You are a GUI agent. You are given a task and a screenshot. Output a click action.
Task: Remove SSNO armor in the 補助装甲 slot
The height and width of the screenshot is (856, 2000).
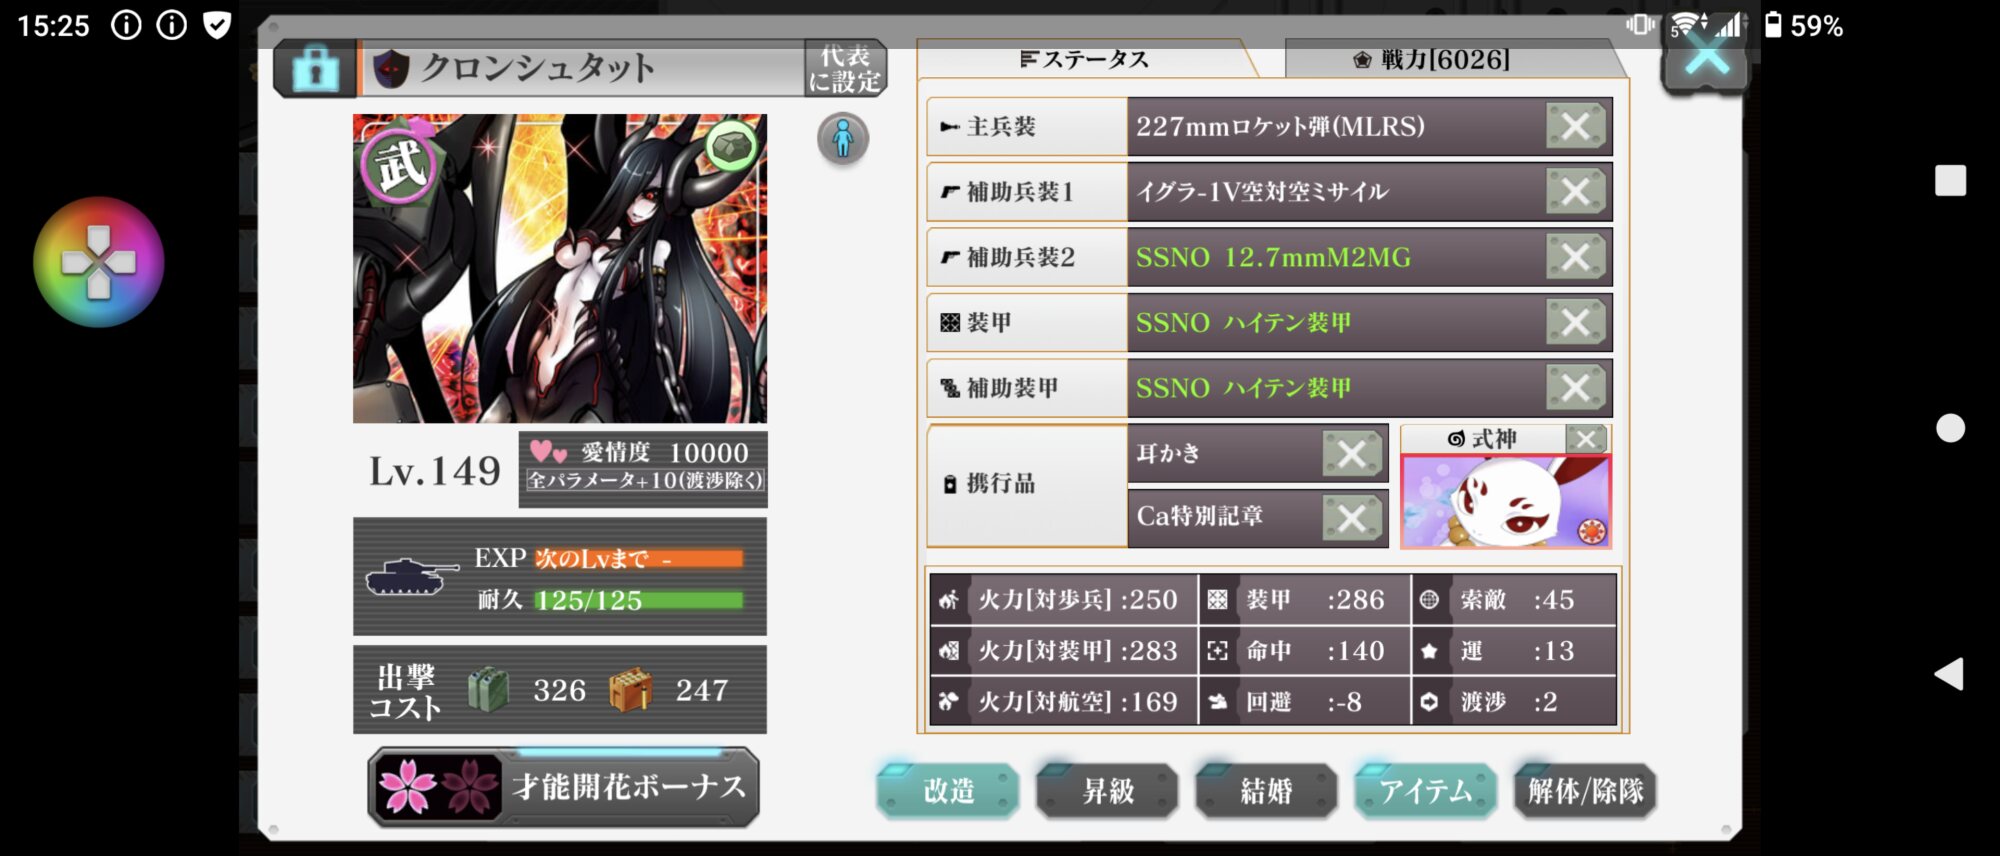1575,387
